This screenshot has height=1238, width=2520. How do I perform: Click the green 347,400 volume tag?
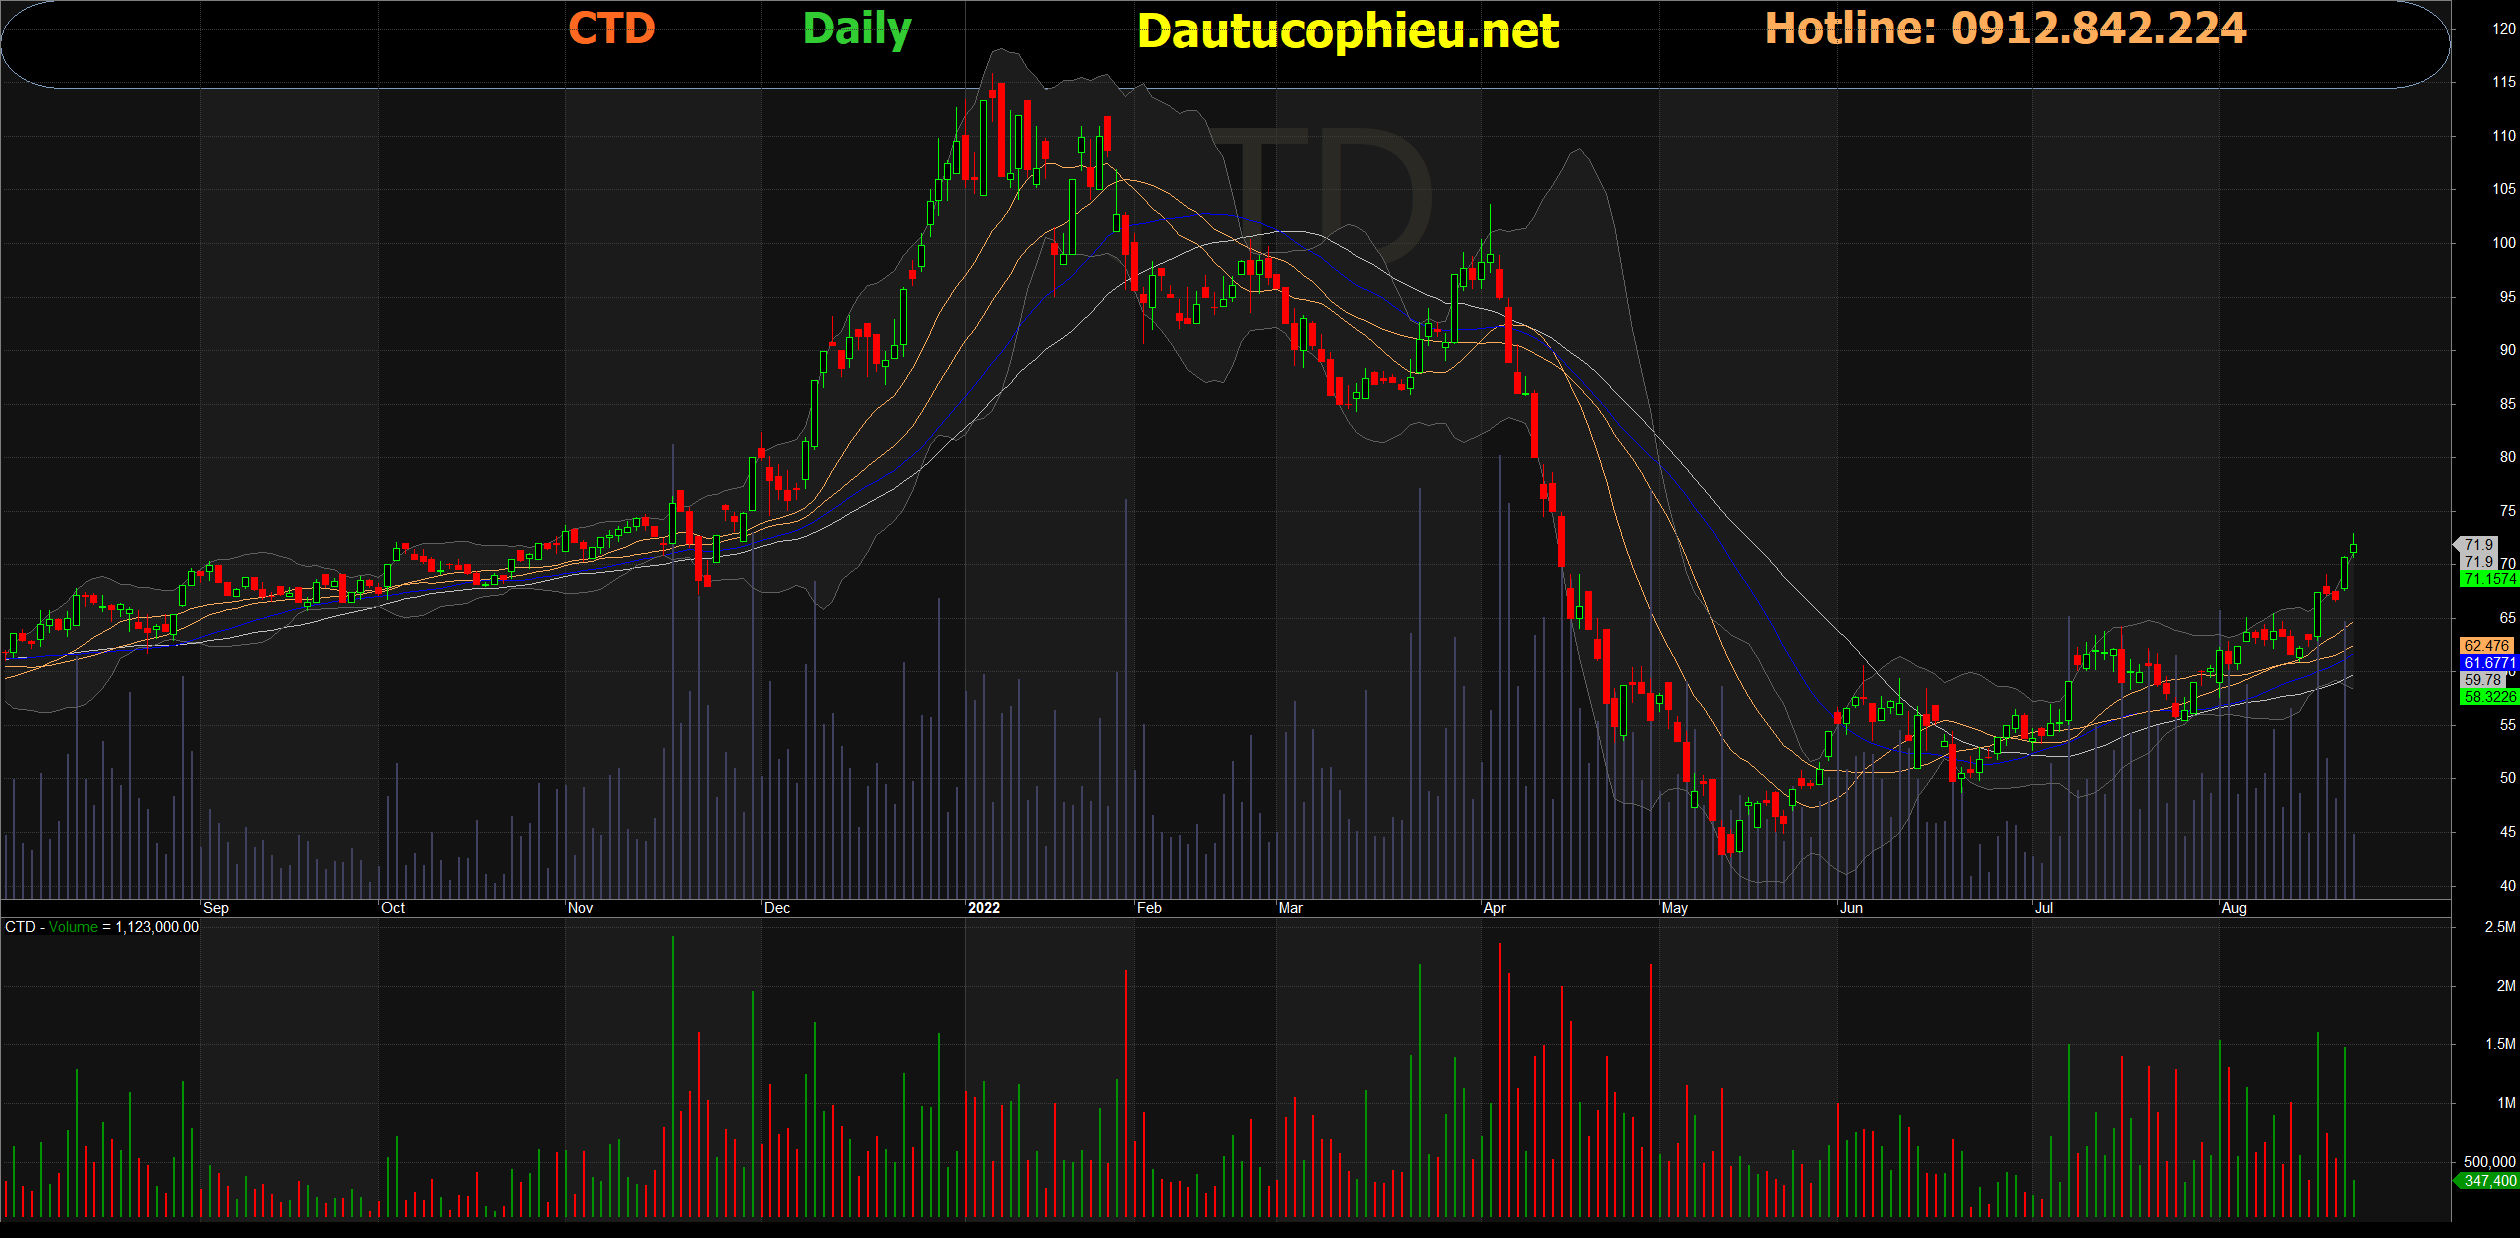(2488, 1181)
